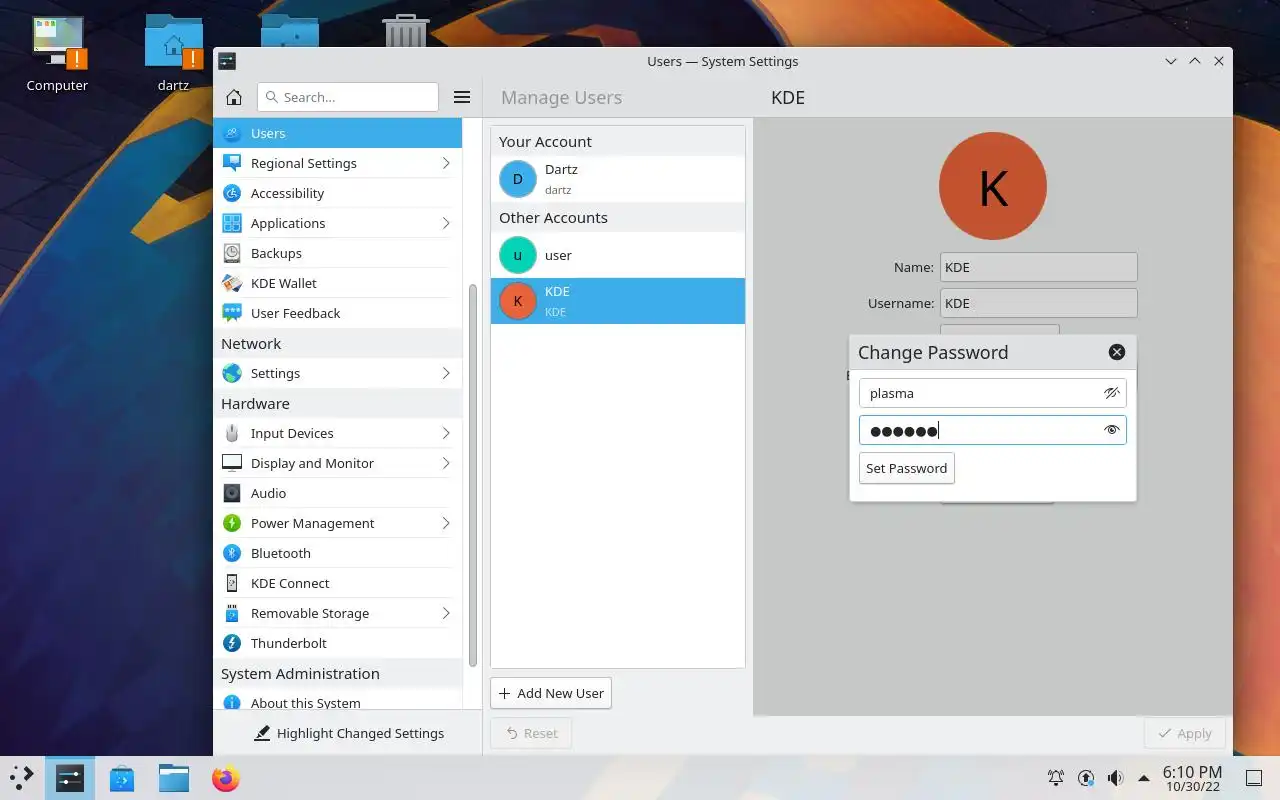The width and height of the screenshot is (1280, 800).
Task: Click System Settings in the taskbar
Action: 70,778
